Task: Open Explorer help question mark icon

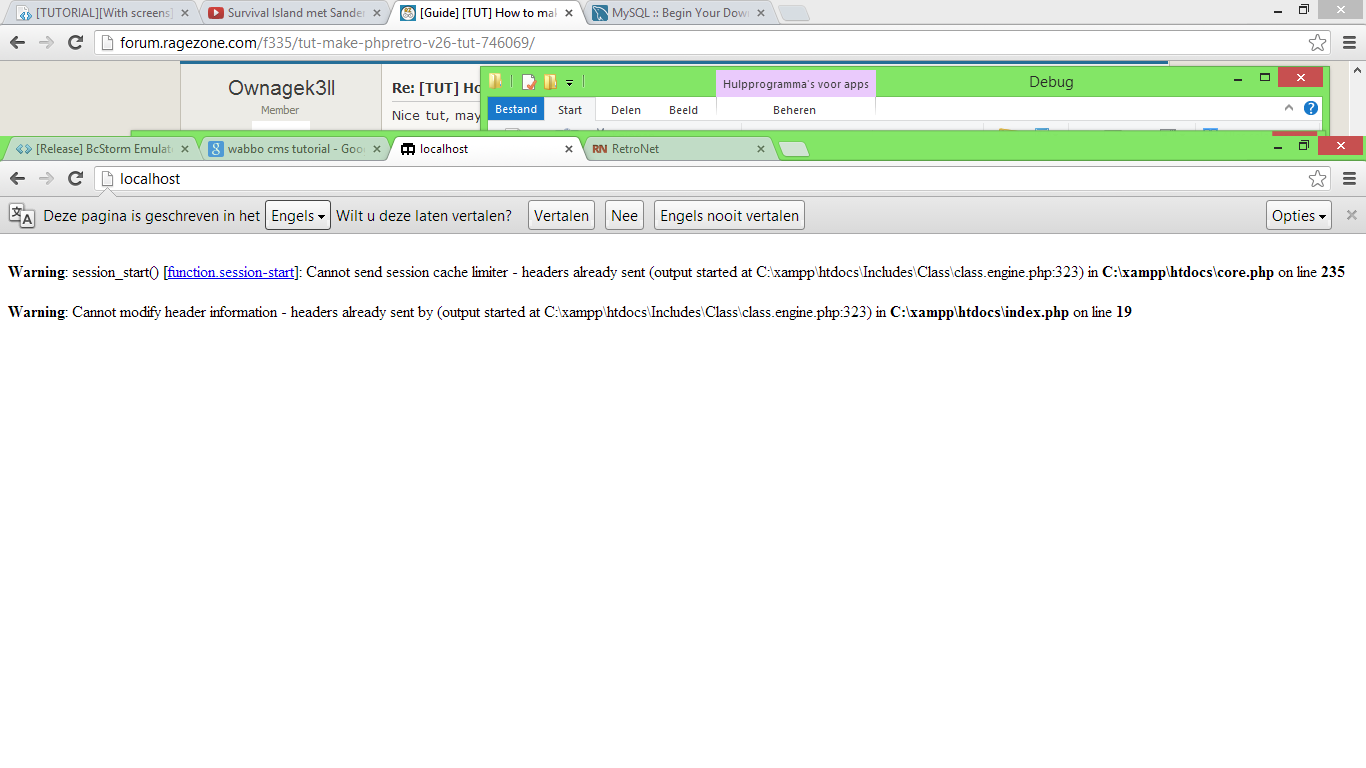Action: [1310, 108]
